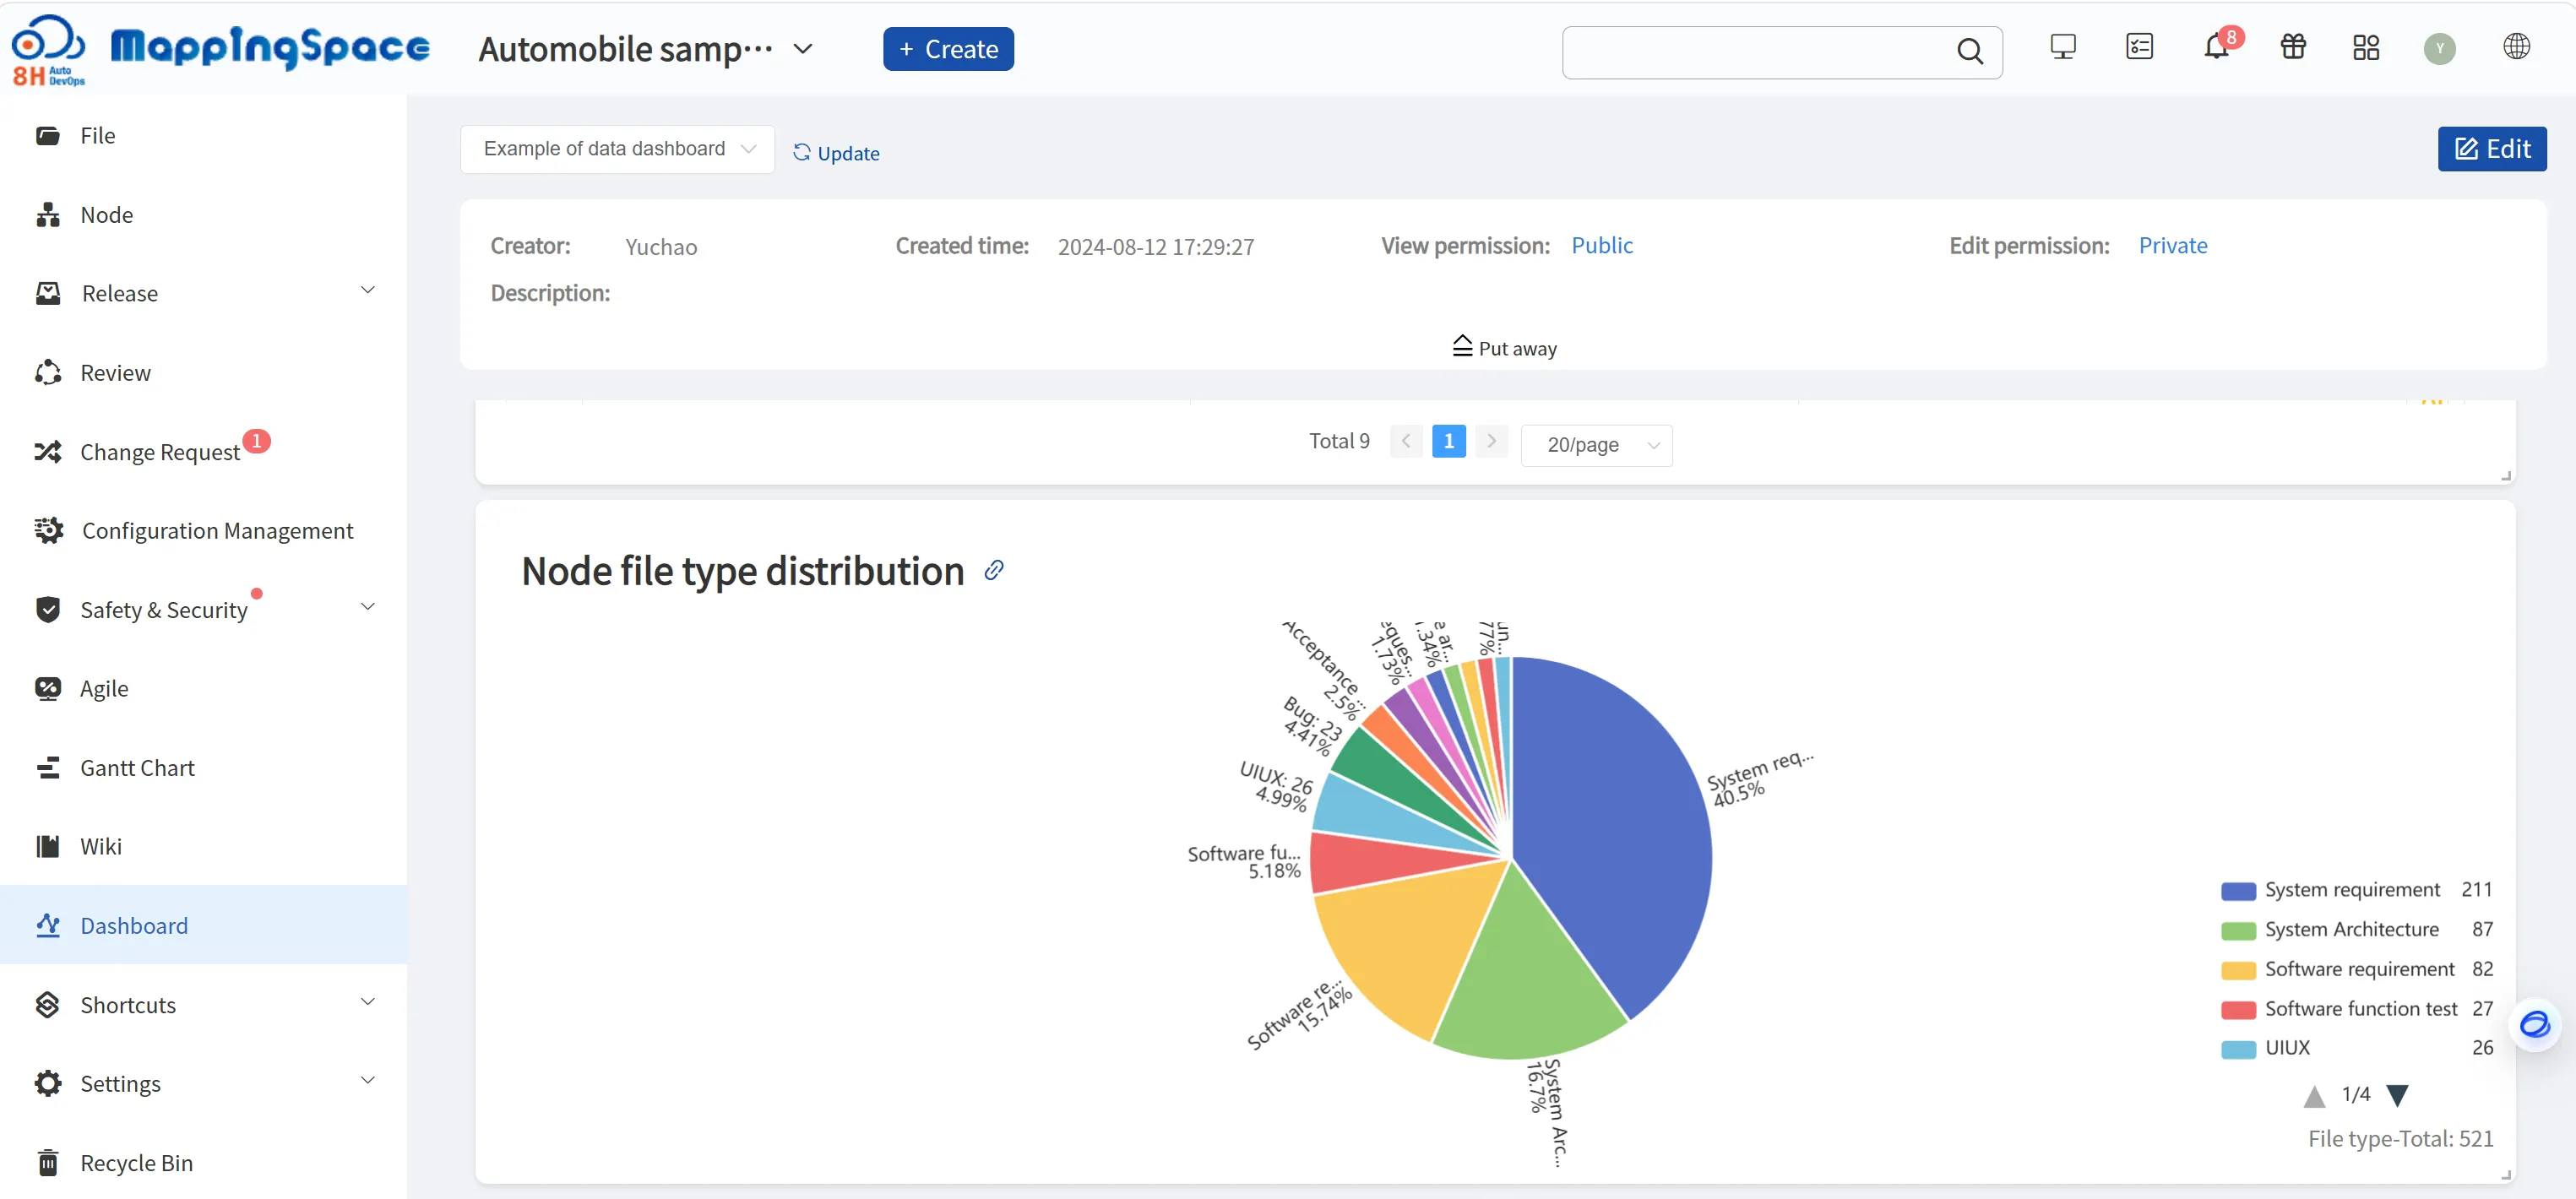Image resolution: width=2576 pixels, height=1199 pixels.
Task: Expand the Shortcuts menu
Action: (x=367, y=1002)
